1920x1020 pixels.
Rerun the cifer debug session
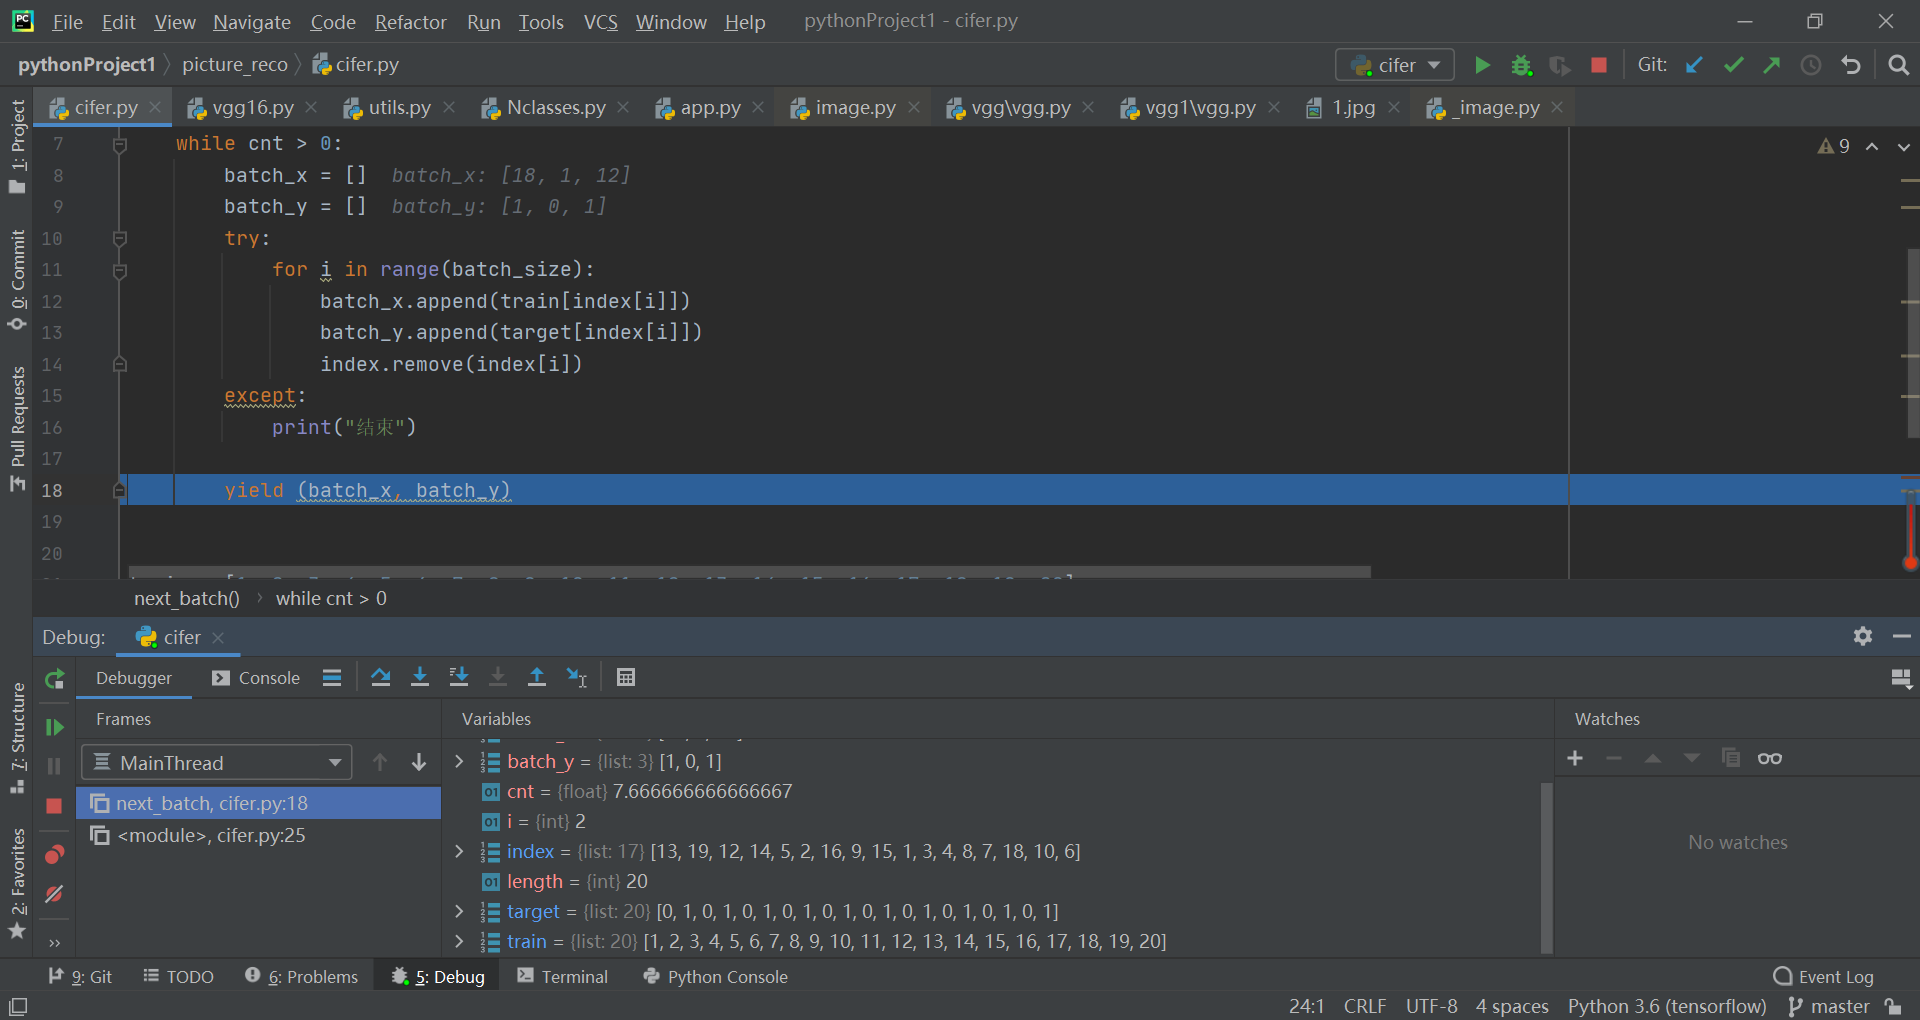coord(54,679)
